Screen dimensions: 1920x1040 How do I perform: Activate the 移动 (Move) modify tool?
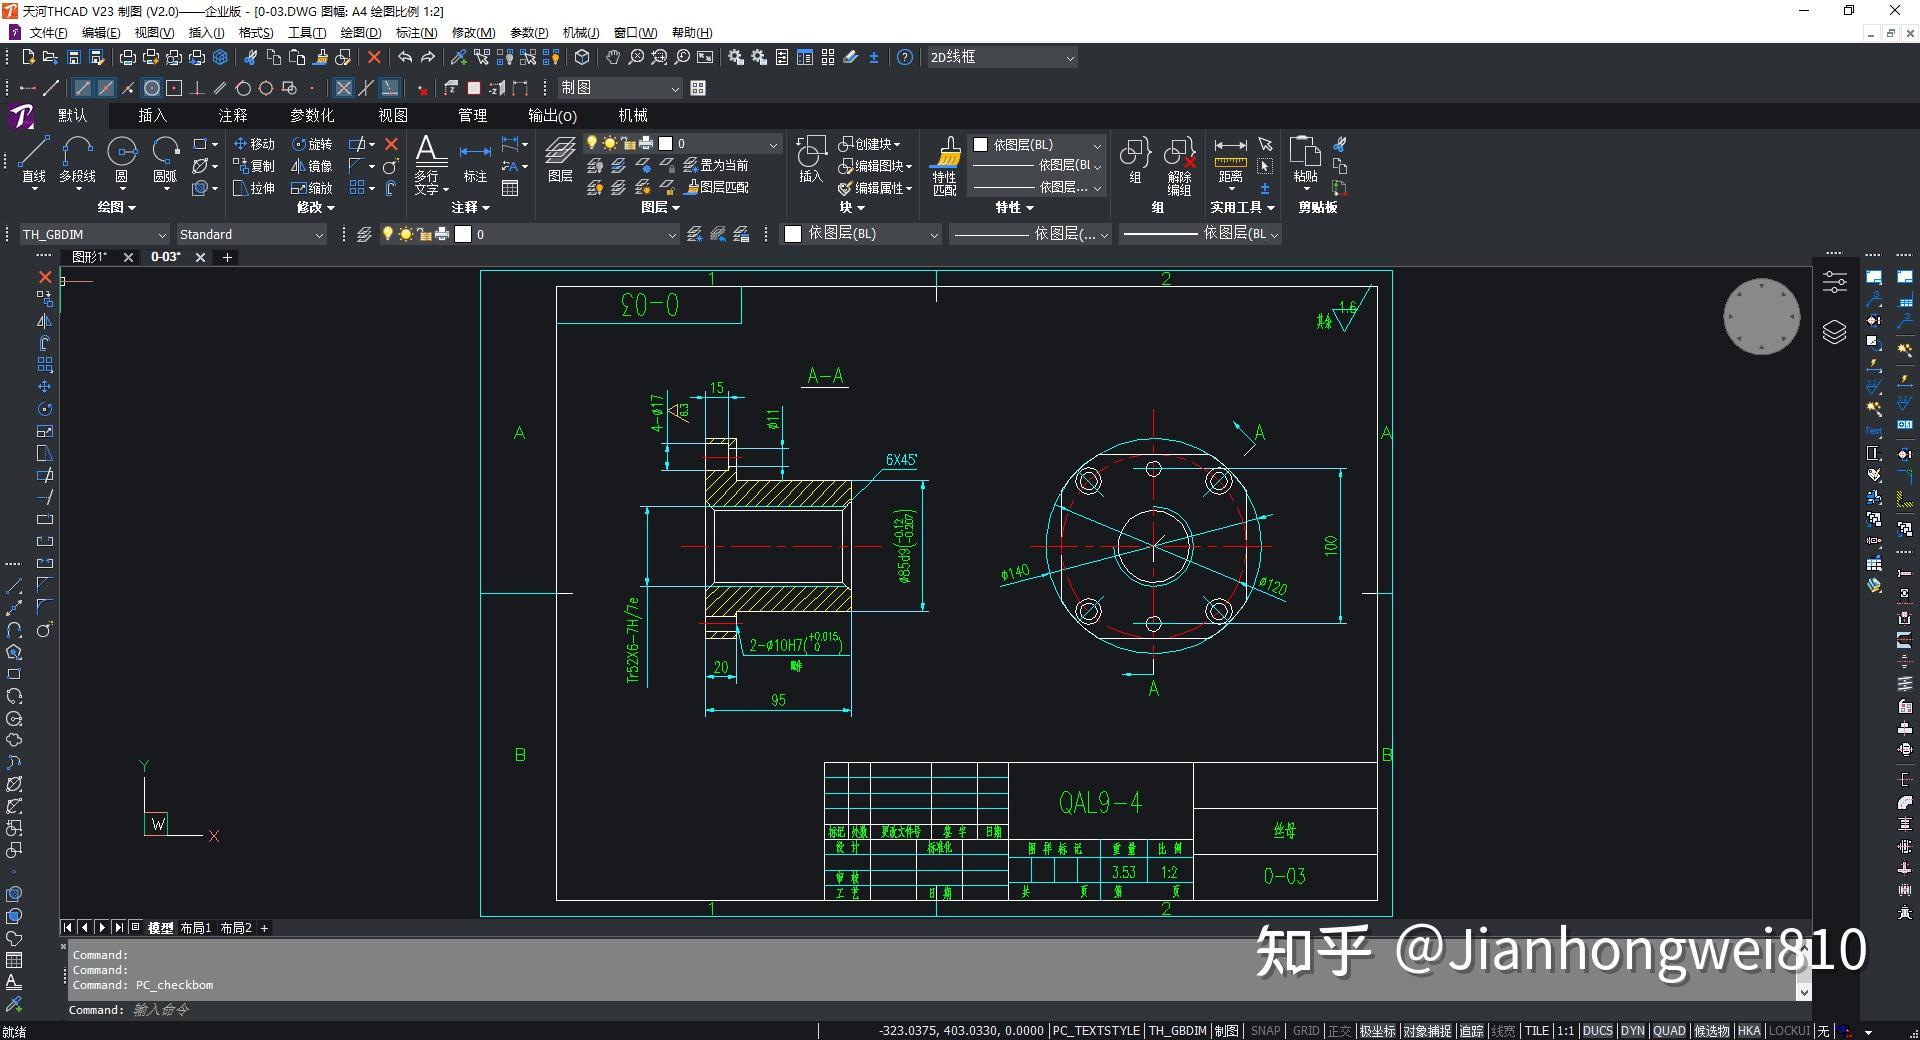click(x=255, y=143)
